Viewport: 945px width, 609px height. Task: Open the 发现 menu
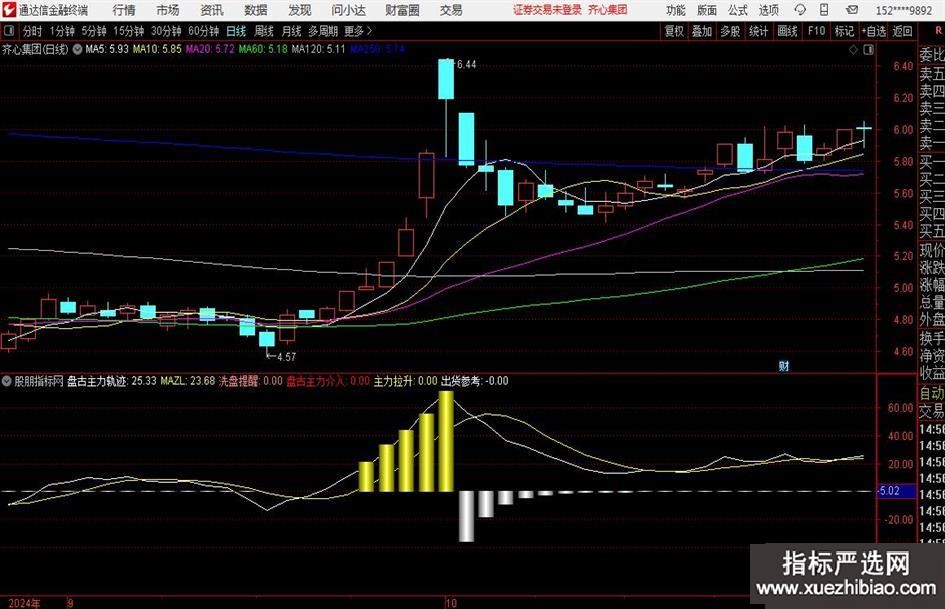click(300, 10)
